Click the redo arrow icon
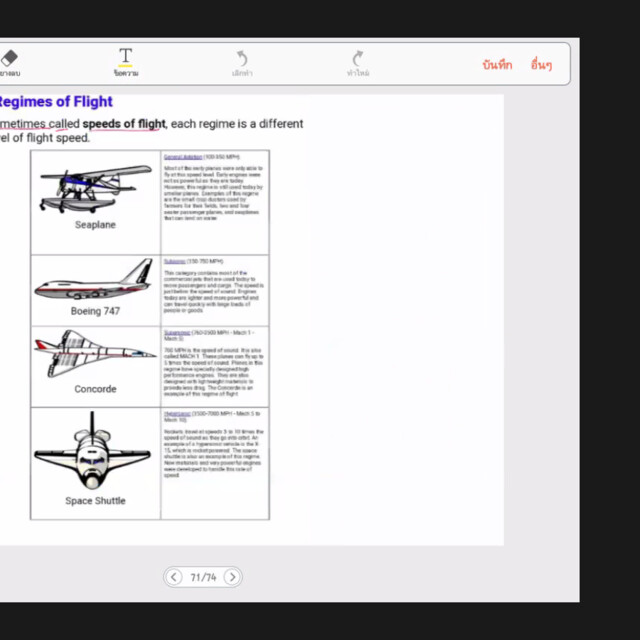640x640 pixels. tap(358, 58)
